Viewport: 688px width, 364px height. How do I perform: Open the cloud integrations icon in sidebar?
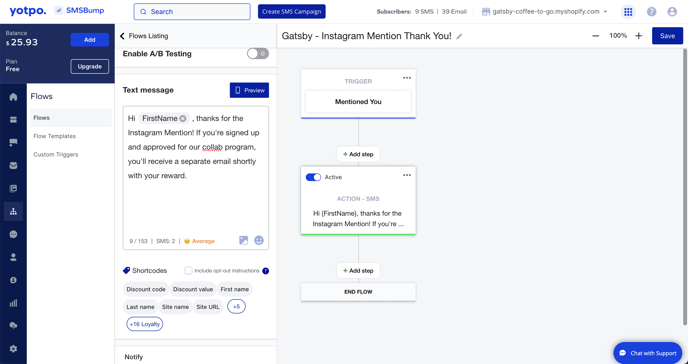point(13,325)
